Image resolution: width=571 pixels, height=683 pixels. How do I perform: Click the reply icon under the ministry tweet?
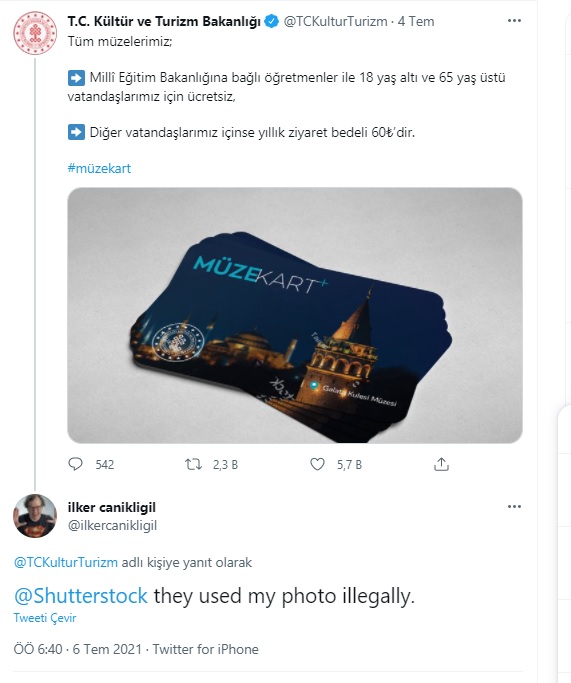coord(75,464)
